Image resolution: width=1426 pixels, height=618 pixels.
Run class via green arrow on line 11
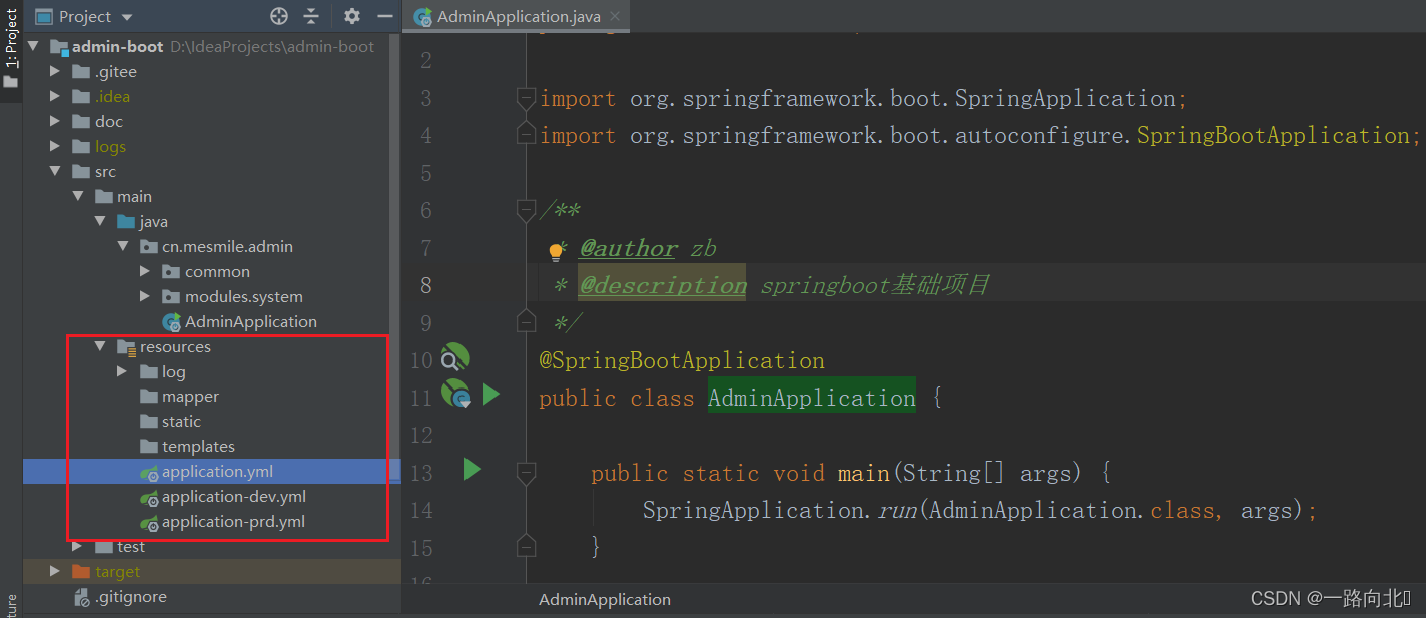coord(491,395)
